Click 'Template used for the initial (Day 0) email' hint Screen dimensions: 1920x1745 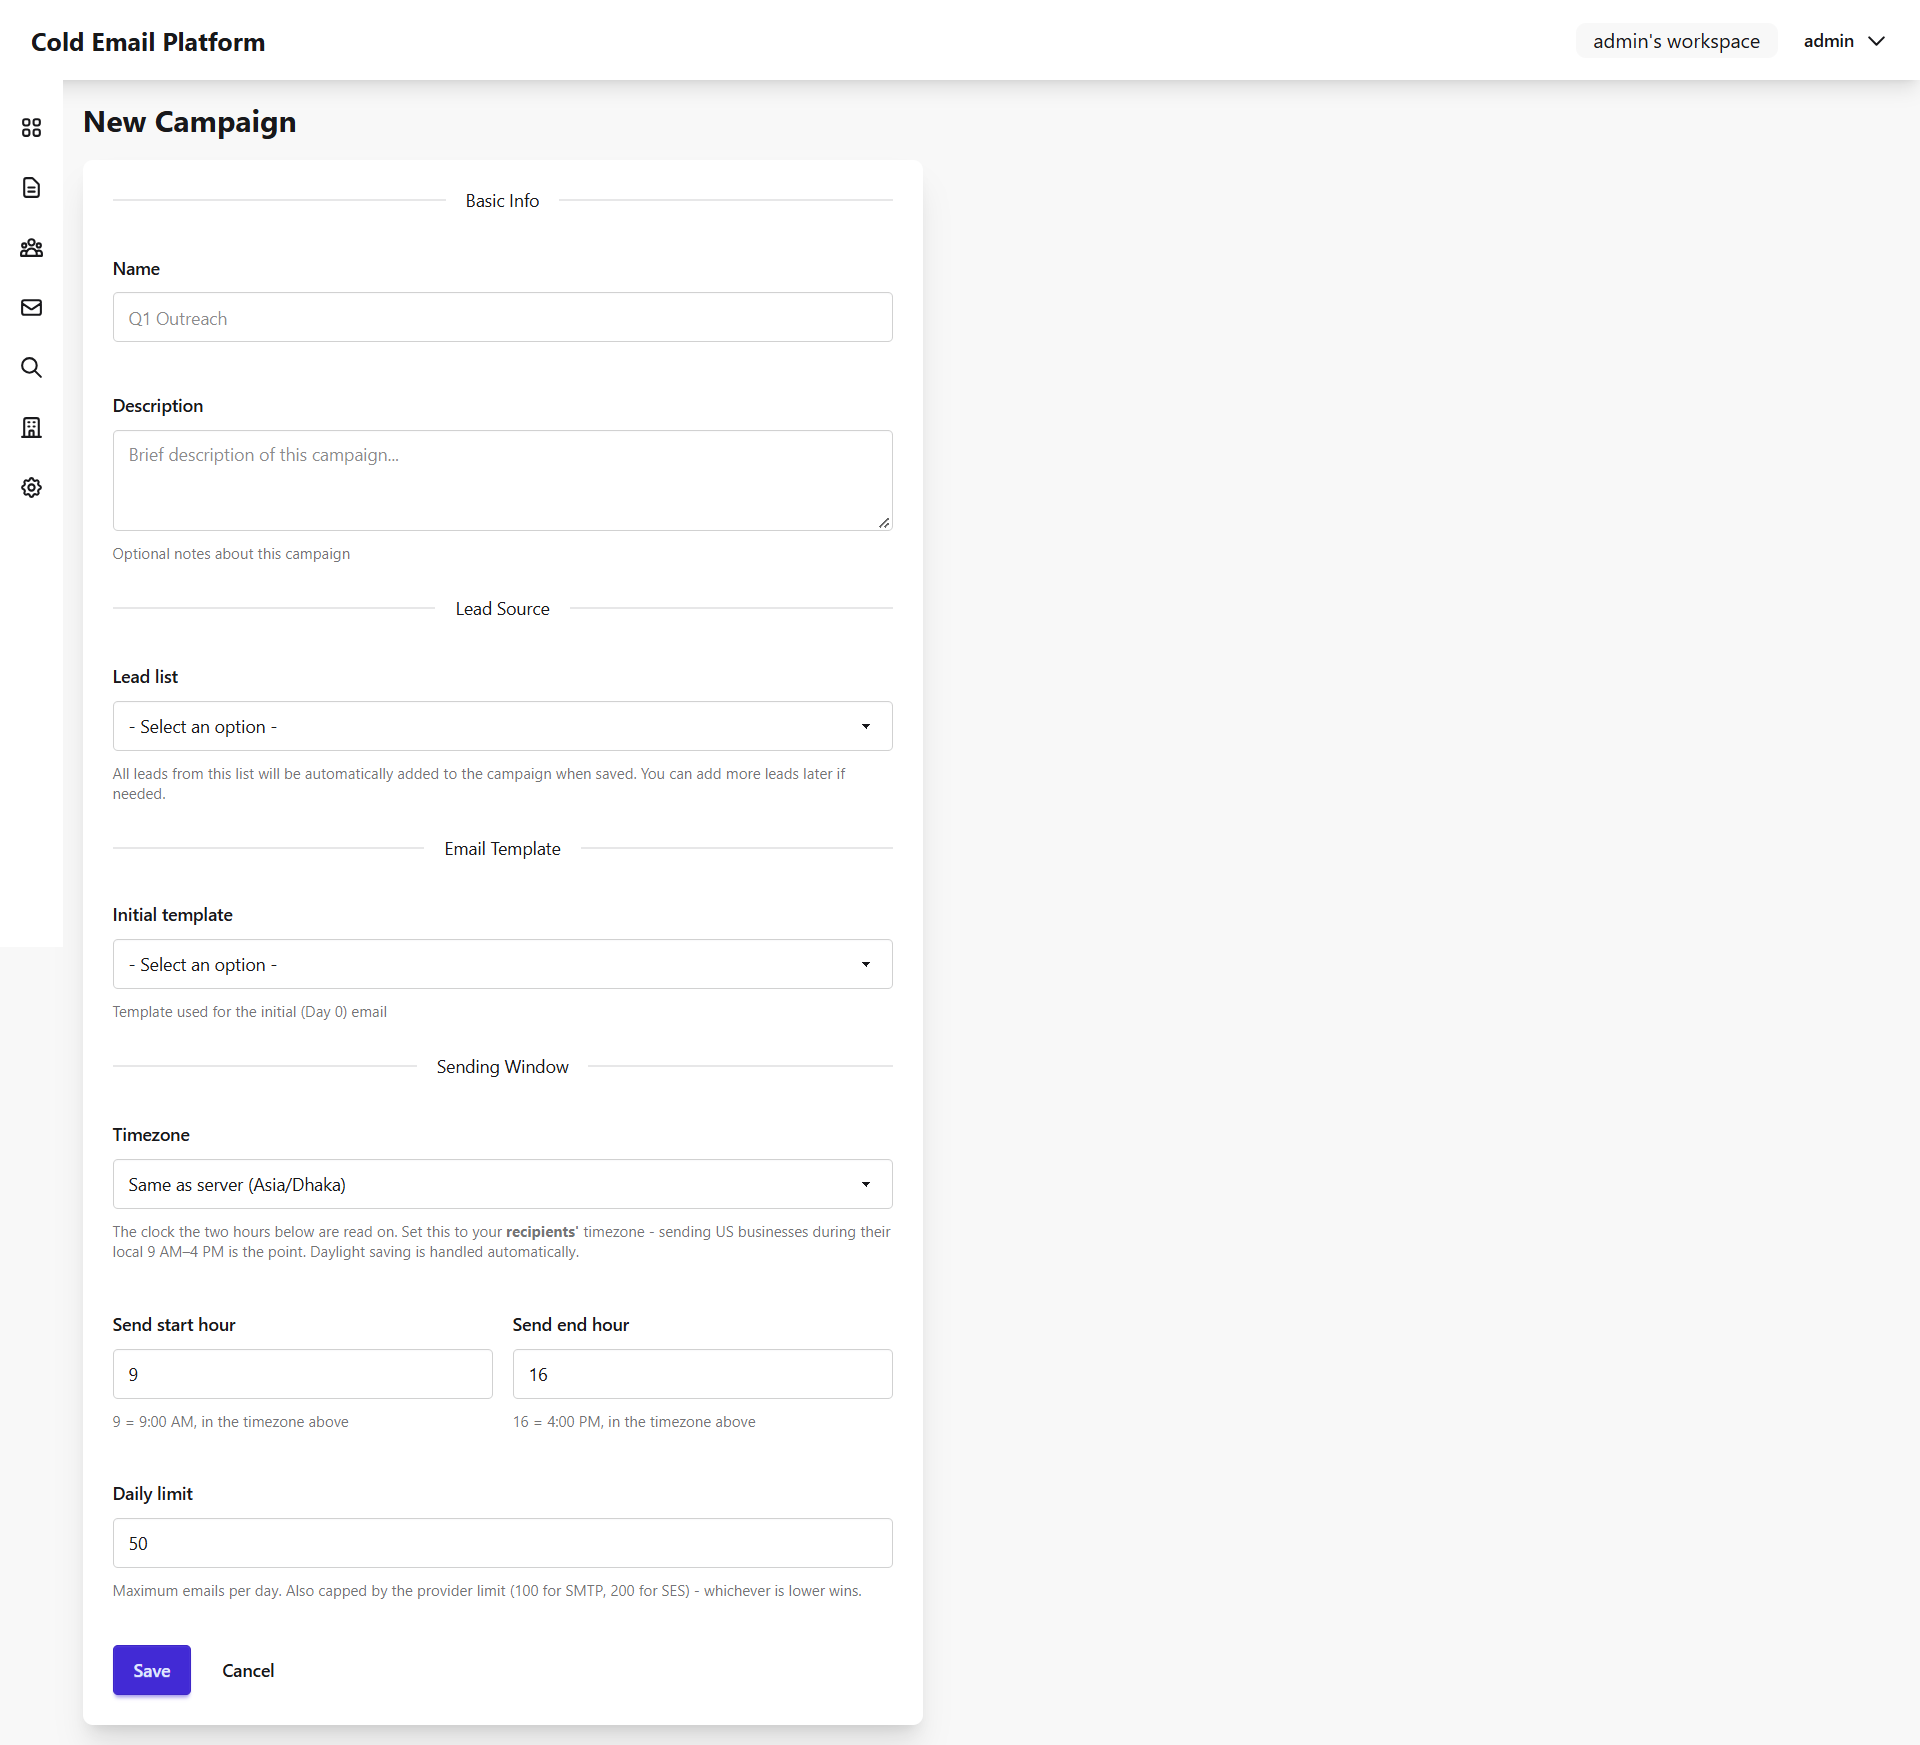click(249, 1012)
